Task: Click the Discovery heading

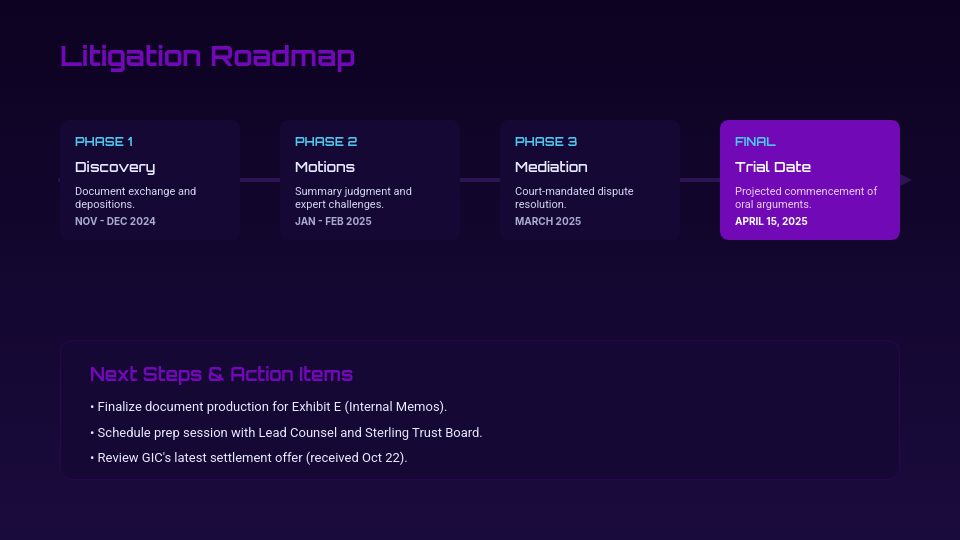Action: click(x=115, y=167)
